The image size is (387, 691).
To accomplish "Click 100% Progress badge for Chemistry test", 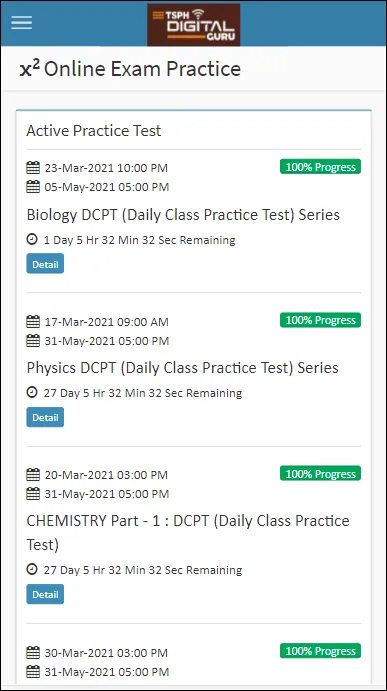I will point(320,473).
